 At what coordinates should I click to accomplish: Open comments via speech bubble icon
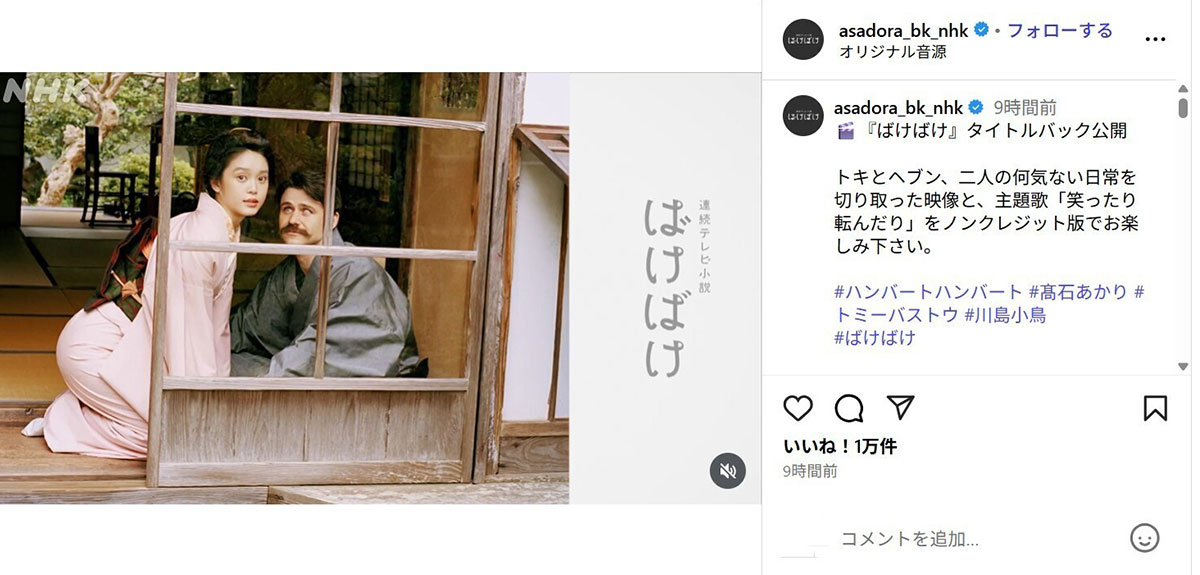(x=849, y=408)
